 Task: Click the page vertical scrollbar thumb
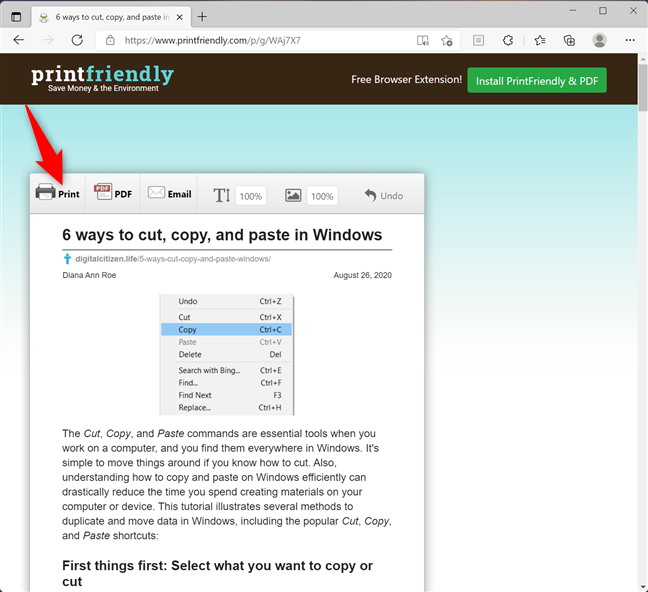tap(643, 88)
